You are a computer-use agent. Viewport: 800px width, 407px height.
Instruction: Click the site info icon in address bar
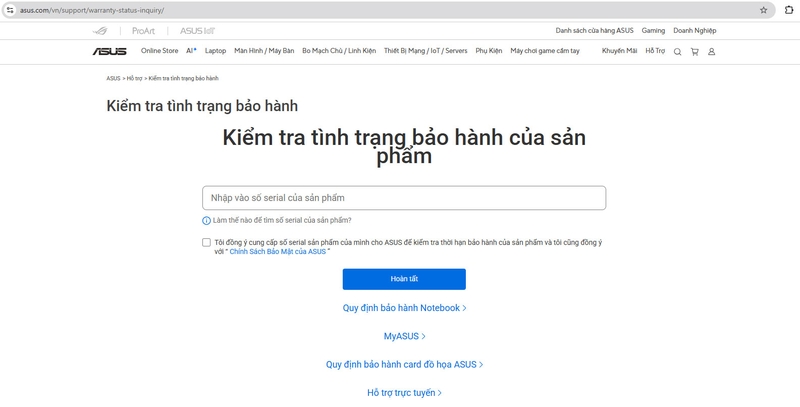click(x=10, y=10)
